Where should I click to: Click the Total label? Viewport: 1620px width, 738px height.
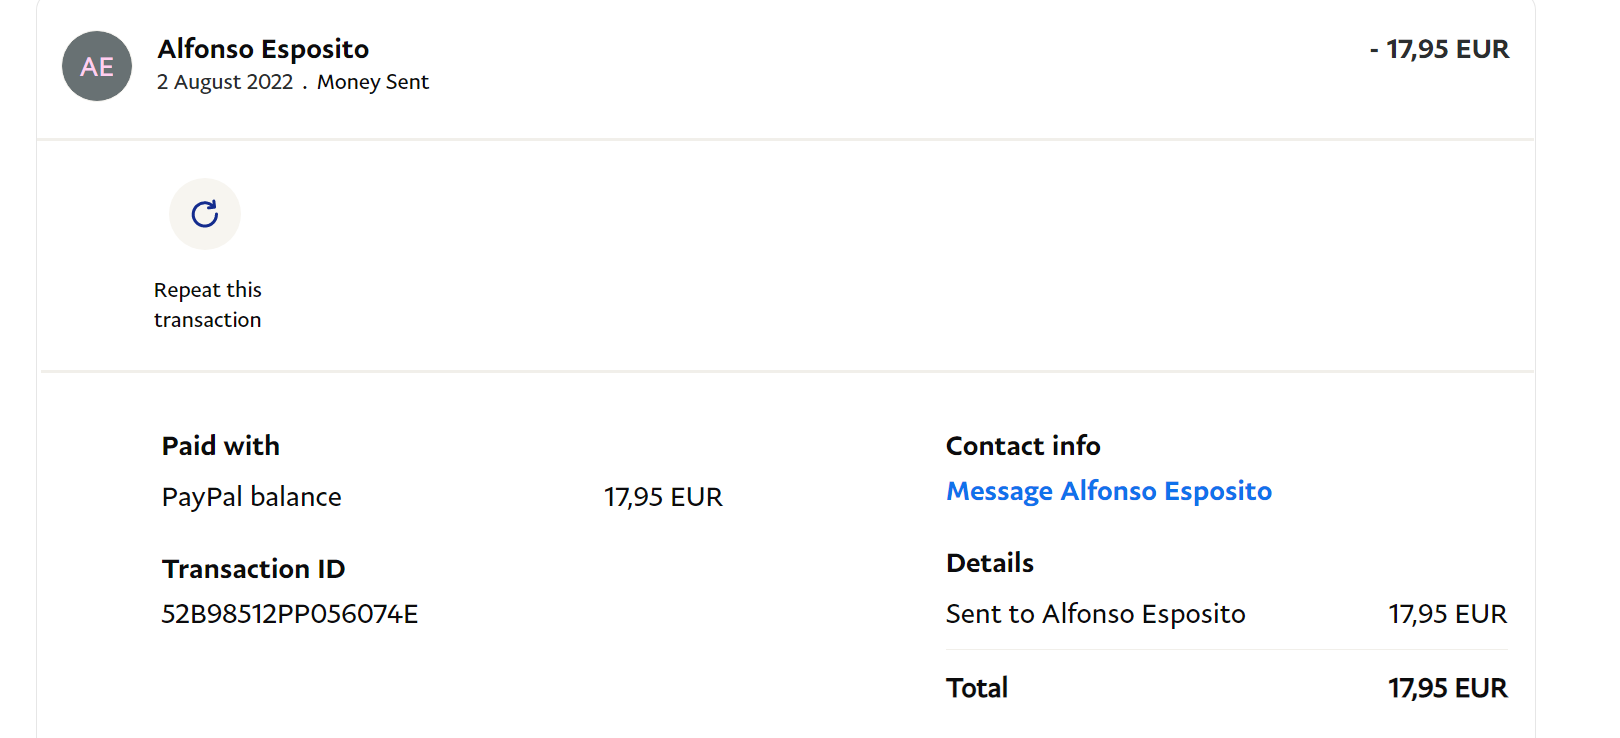977,688
